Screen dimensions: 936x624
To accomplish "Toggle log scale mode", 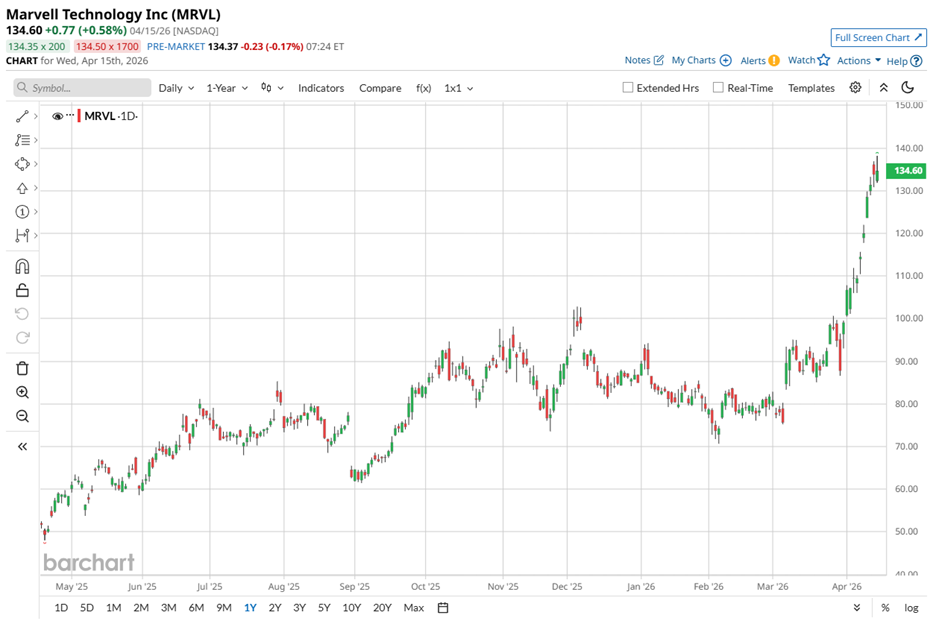I will pos(911,607).
